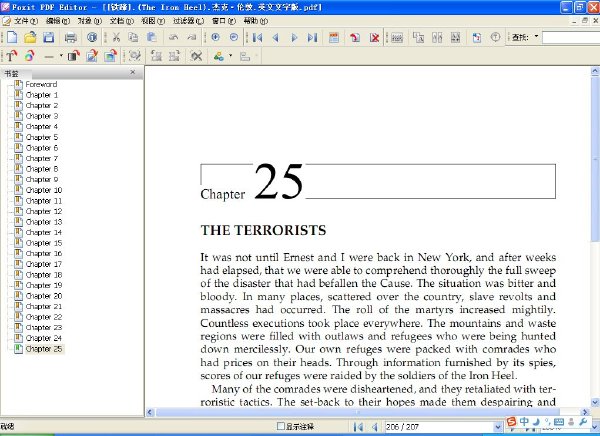Click the horizontal scrollbar left arrow
Image resolution: width=600 pixels, height=436 pixels.
[150, 412]
